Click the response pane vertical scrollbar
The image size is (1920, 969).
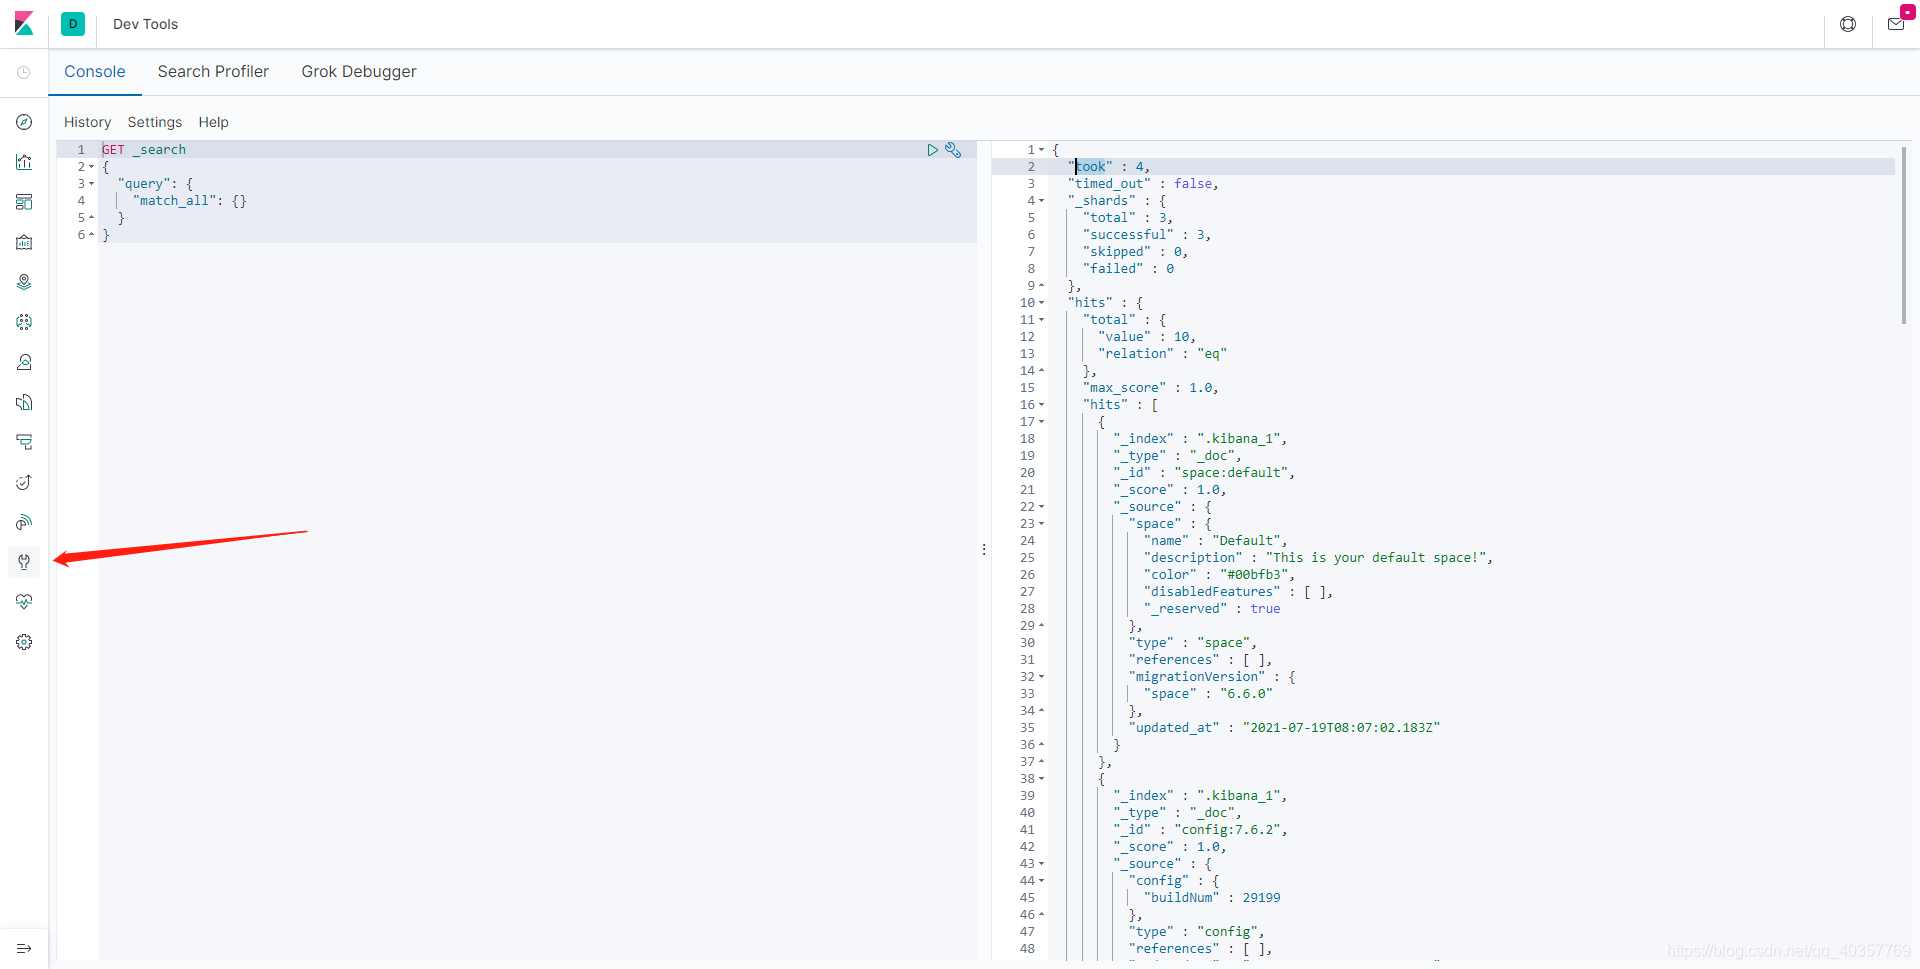[x=1903, y=235]
